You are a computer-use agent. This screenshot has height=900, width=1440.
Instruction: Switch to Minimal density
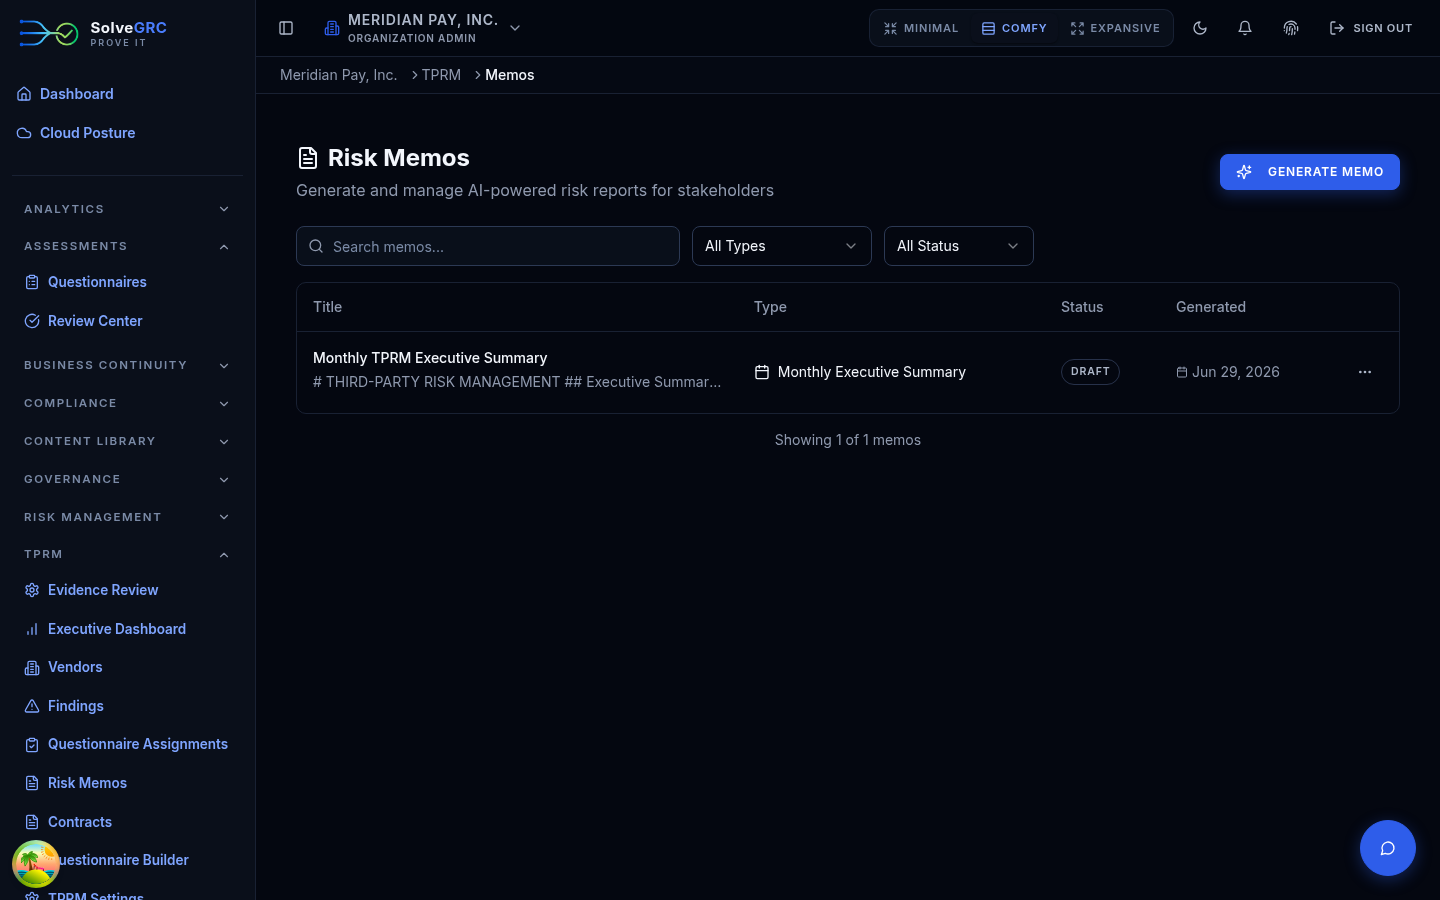(x=921, y=28)
